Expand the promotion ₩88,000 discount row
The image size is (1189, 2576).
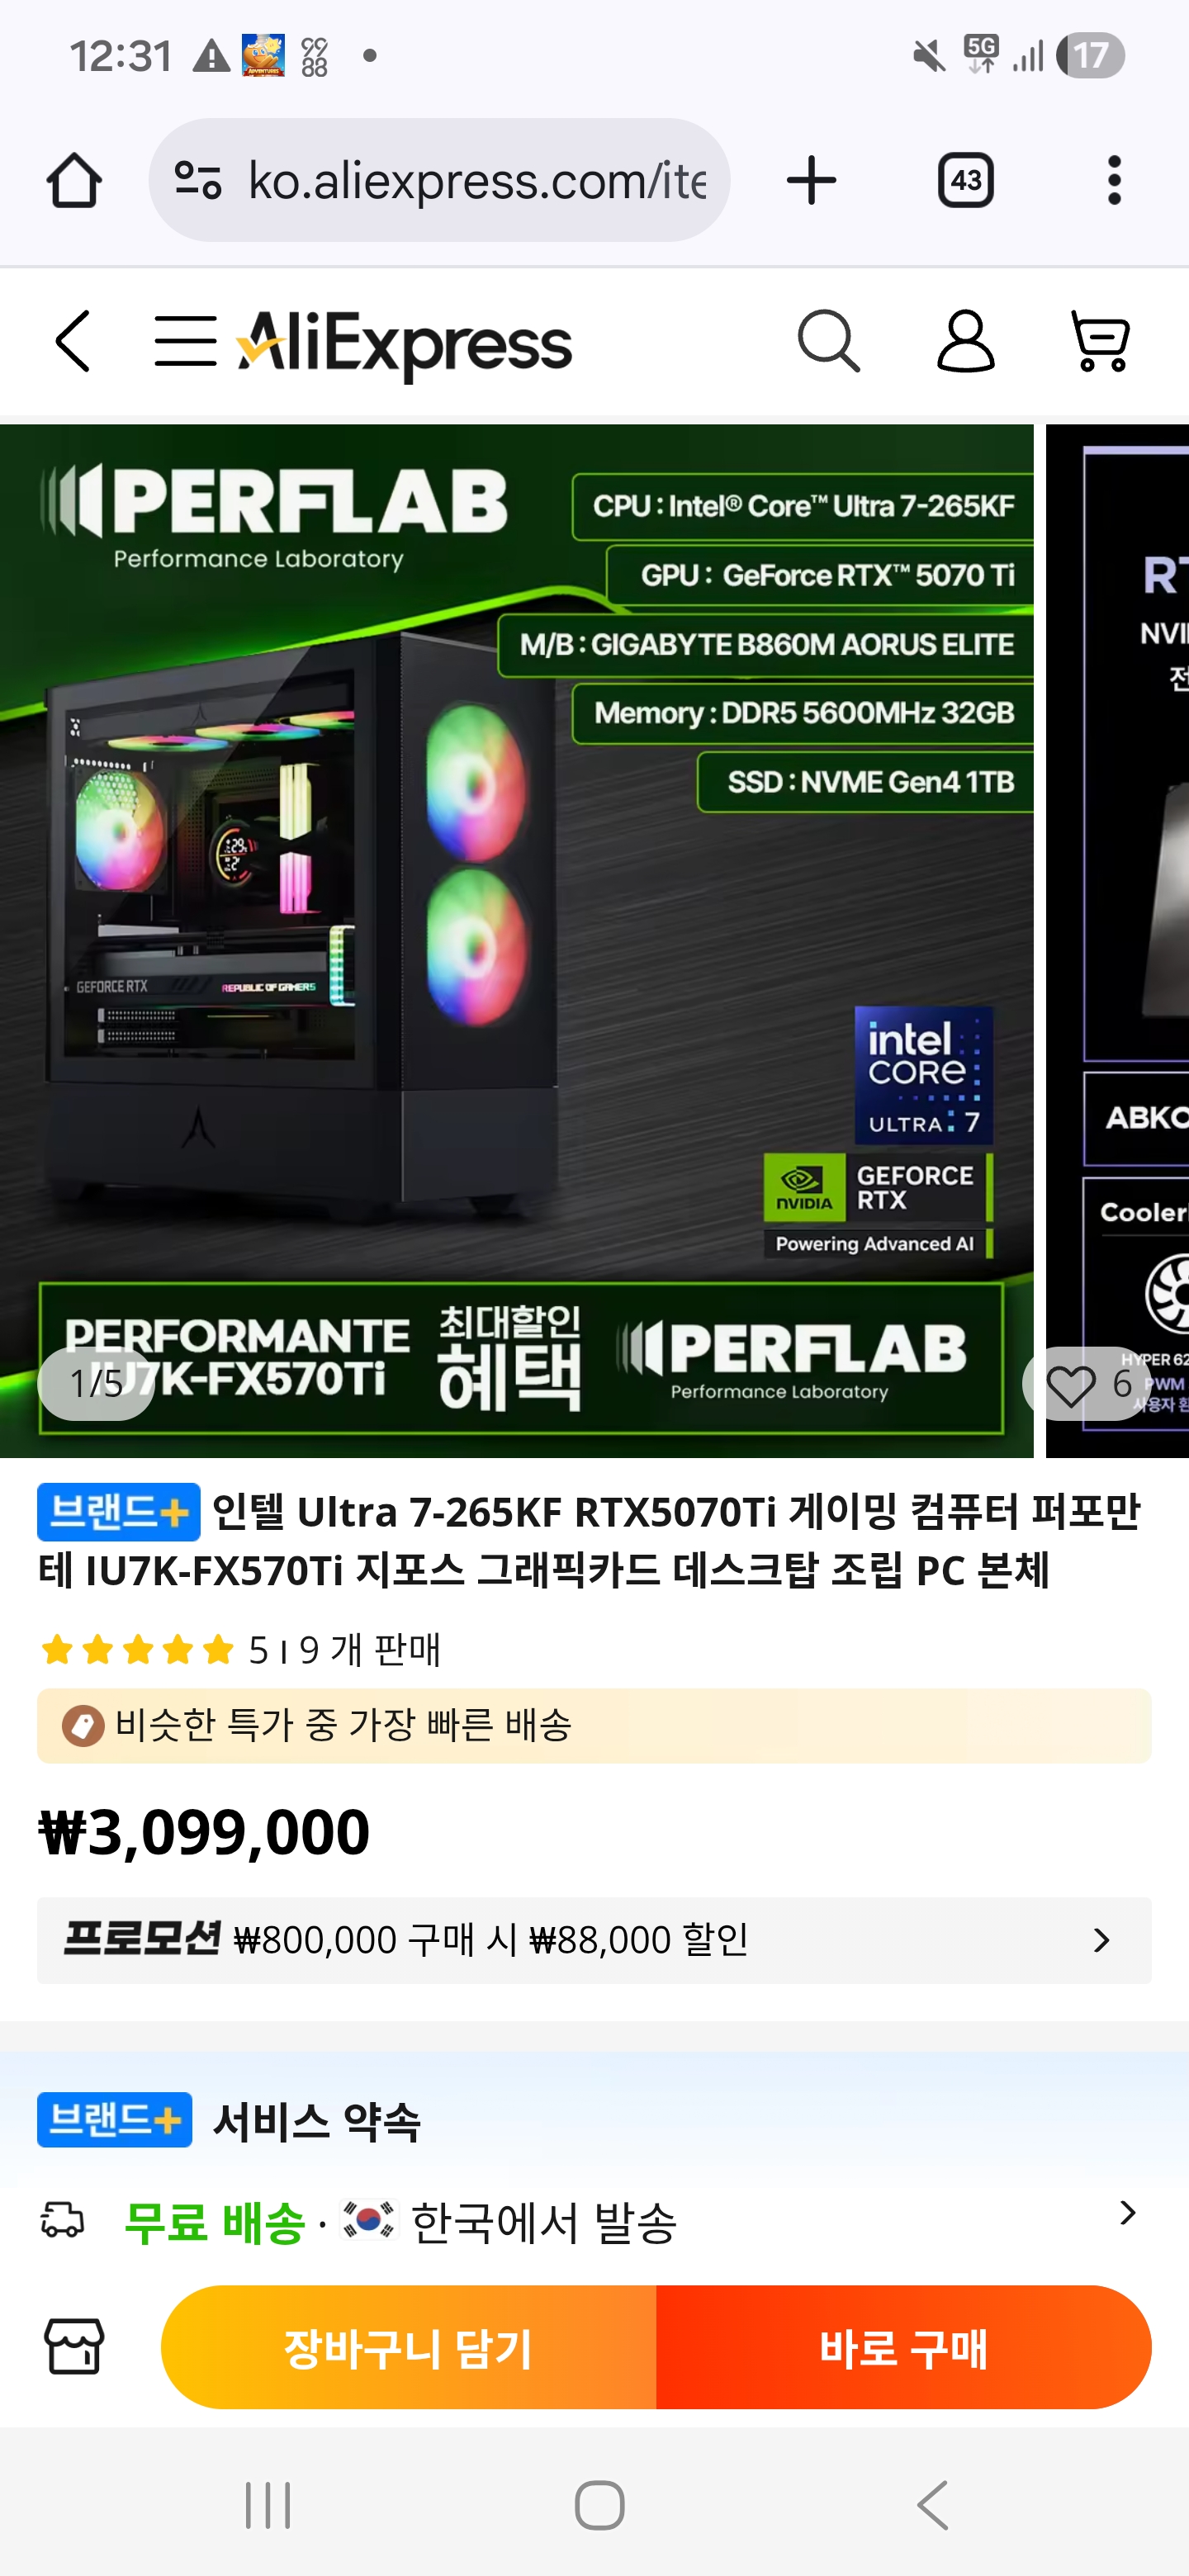pyautogui.click(x=594, y=1941)
